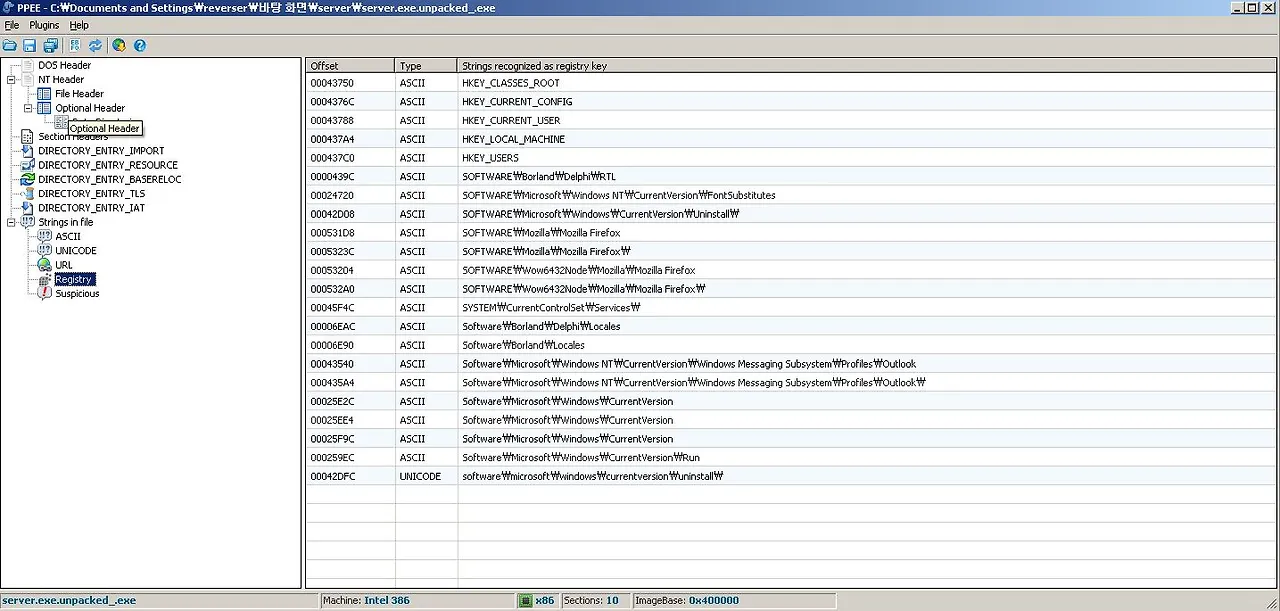This screenshot has width=1280, height=611.
Task: Collapse the Optional Header tree node
Action: click(29, 108)
